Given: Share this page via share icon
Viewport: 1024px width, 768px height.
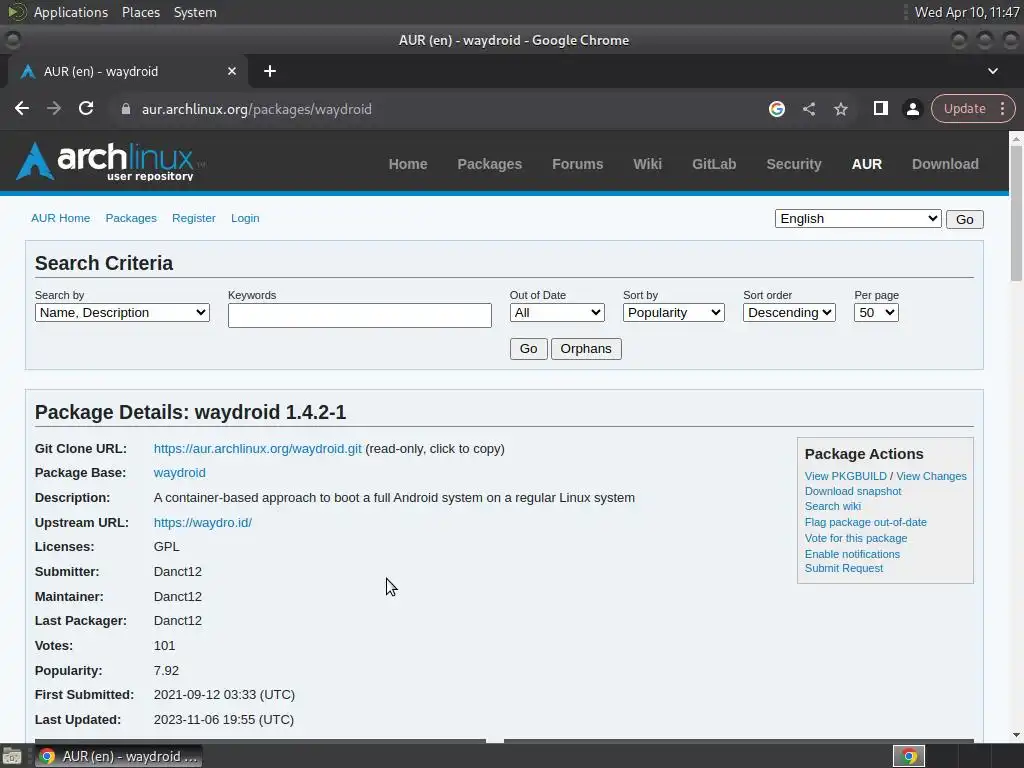Looking at the screenshot, I should click(808, 109).
